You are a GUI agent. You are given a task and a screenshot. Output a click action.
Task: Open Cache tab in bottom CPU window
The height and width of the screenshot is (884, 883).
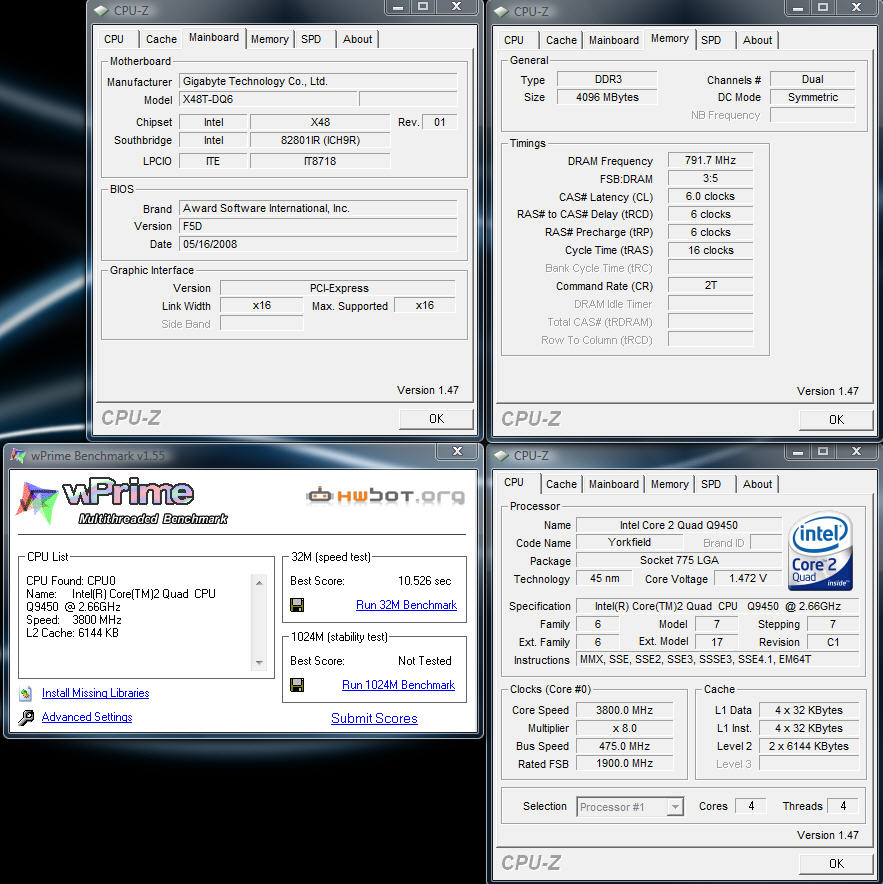(x=561, y=484)
